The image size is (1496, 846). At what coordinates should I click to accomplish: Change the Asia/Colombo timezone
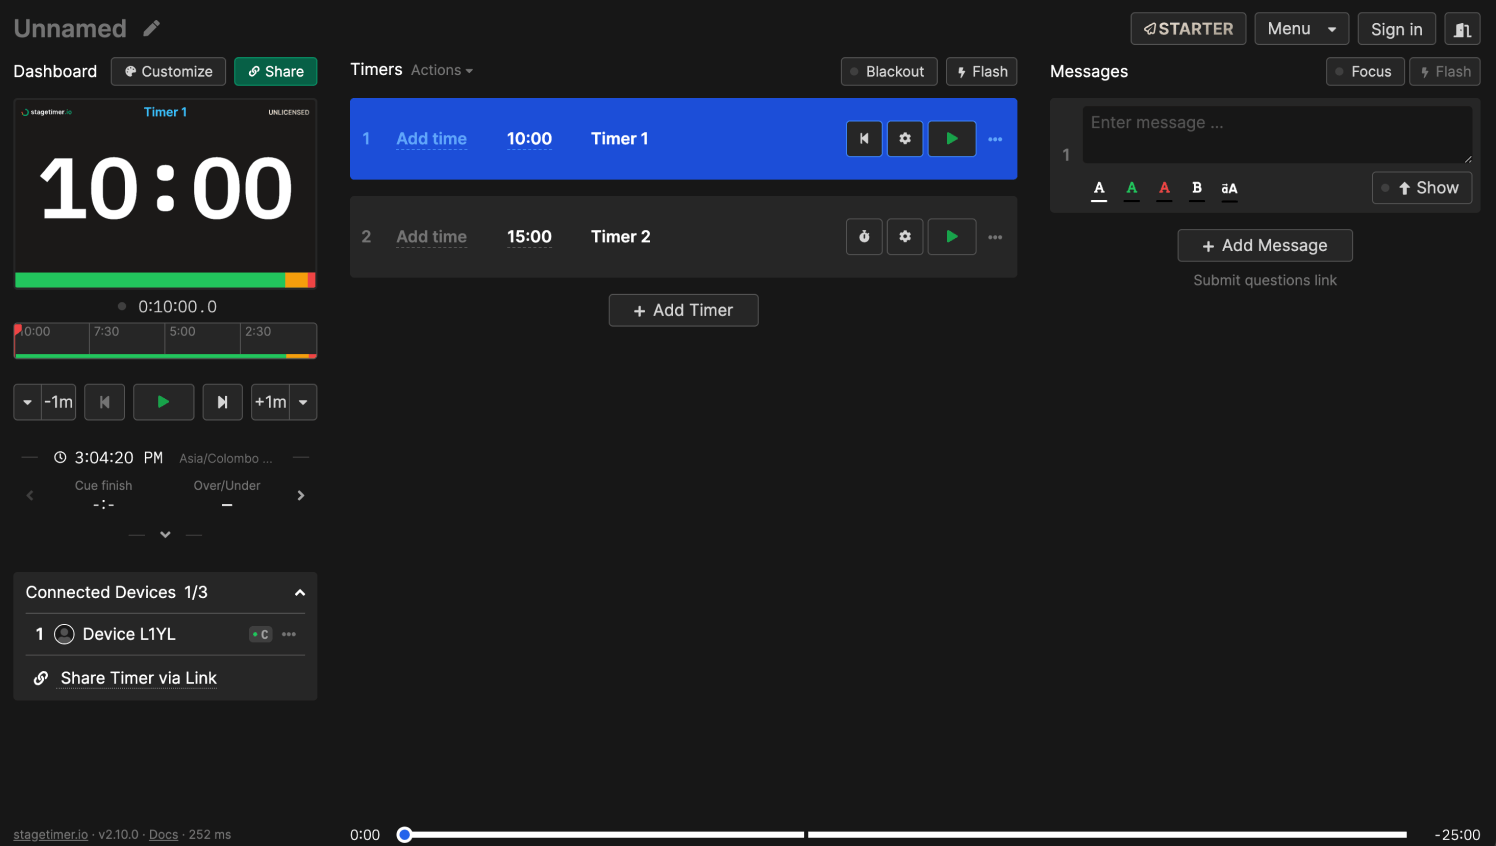tap(226, 458)
